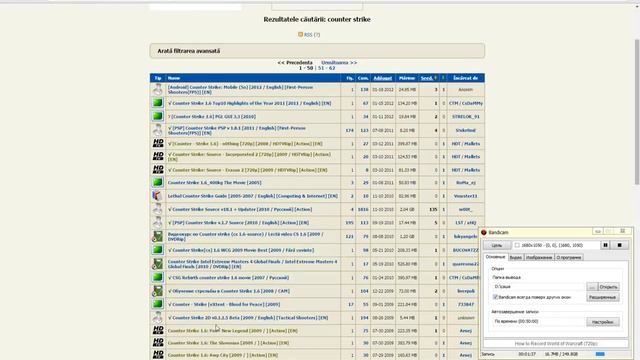Open 'Counter Strike 1.6_400kg The Movie' torrent link

coord(214,182)
